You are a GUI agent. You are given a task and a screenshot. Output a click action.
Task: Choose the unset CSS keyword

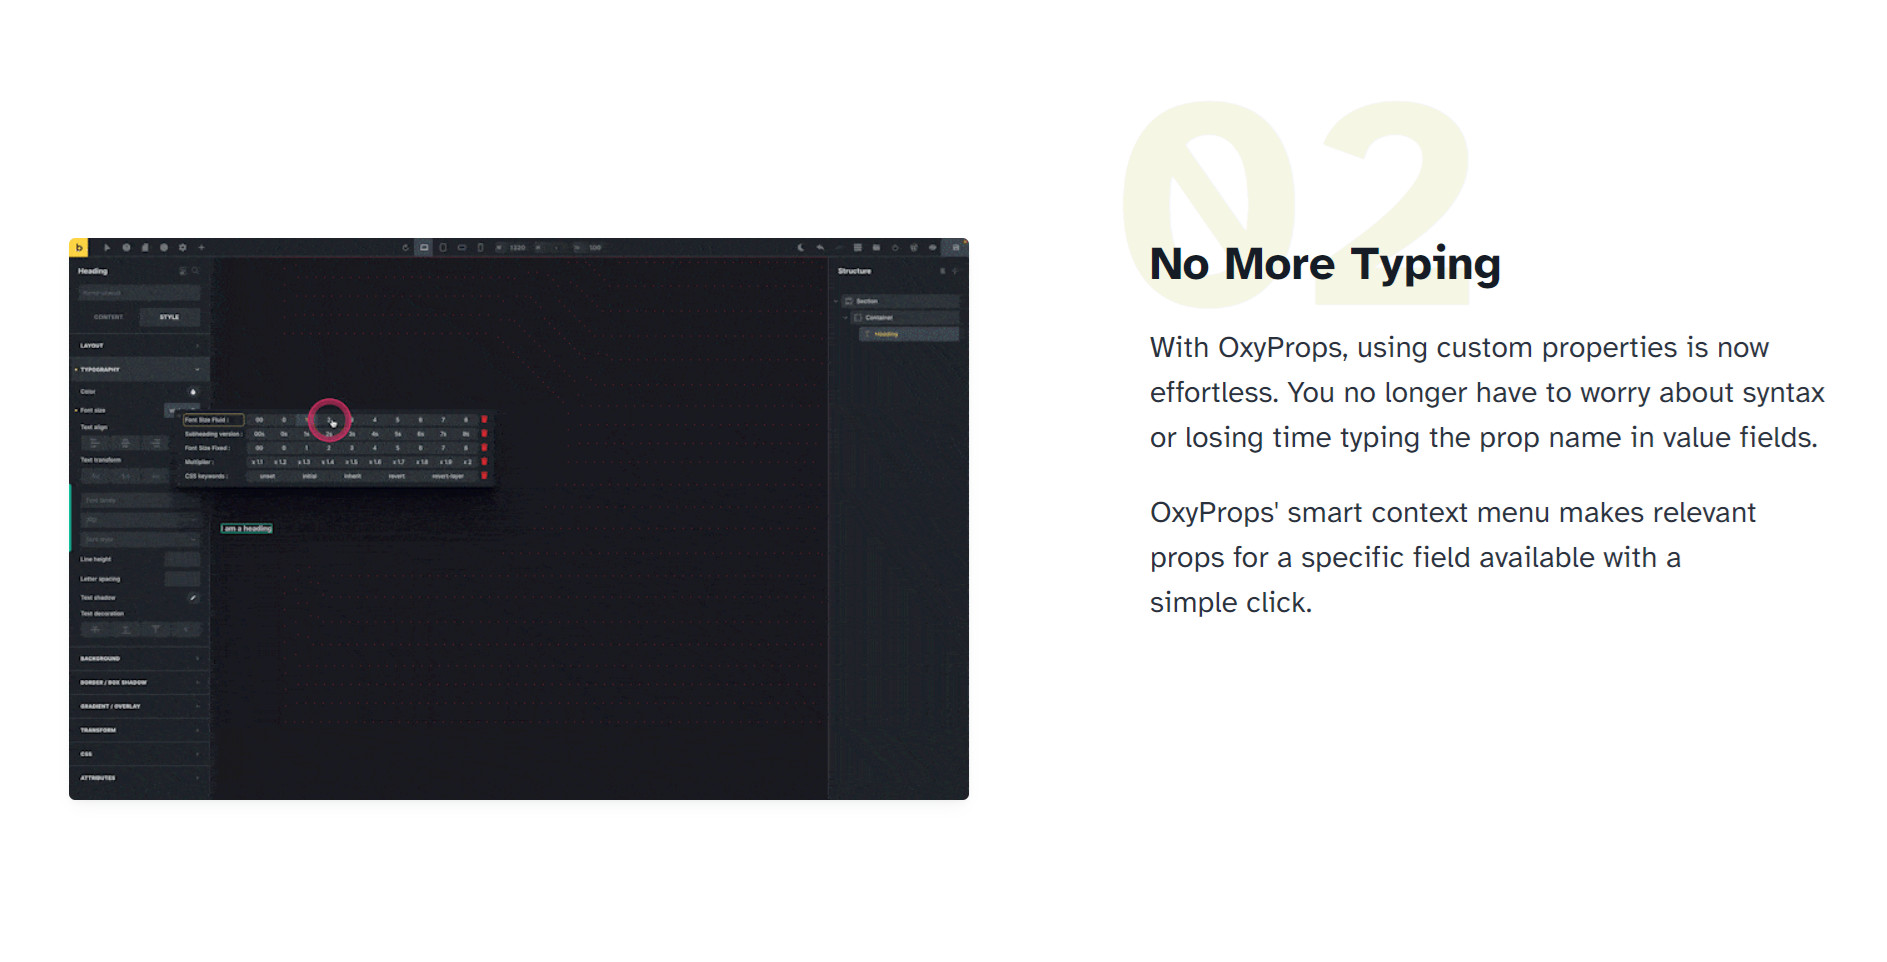pyautogui.click(x=267, y=476)
